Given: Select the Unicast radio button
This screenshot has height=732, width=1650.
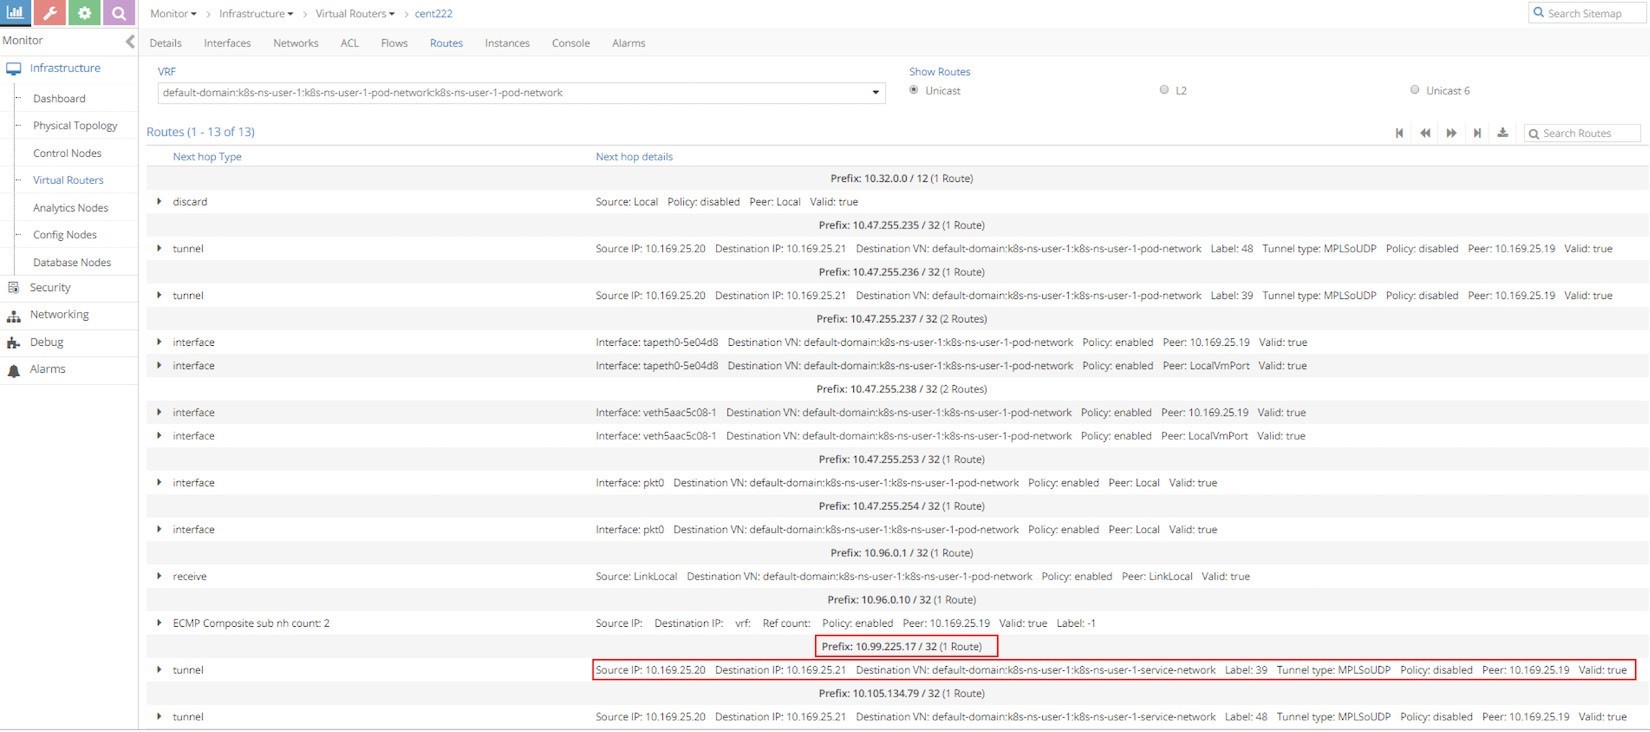Looking at the screenshot, I should [x=914, y=90].
